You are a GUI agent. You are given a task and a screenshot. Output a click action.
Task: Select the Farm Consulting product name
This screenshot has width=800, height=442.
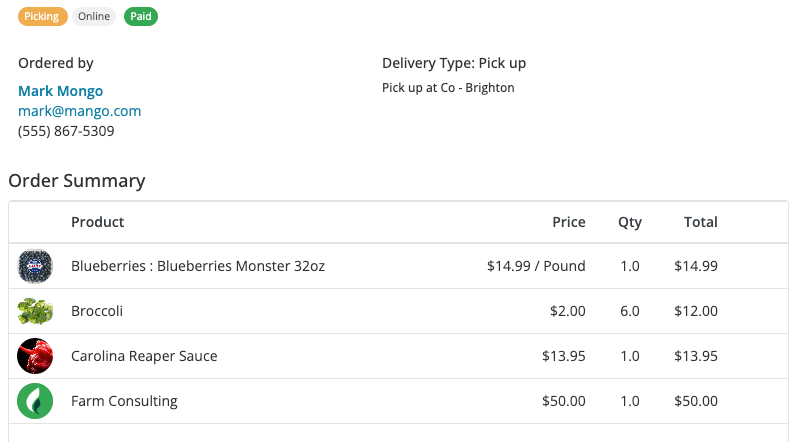(124, 401)
